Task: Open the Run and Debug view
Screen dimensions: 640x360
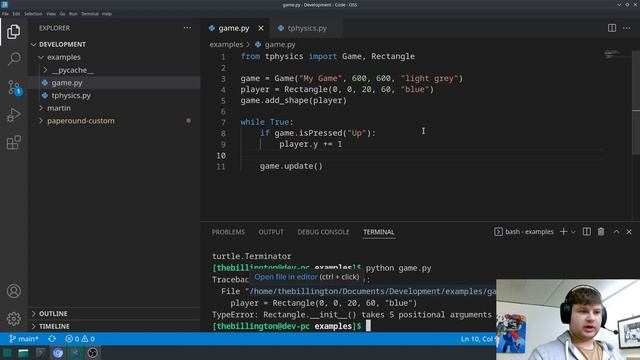Action: 13,115
